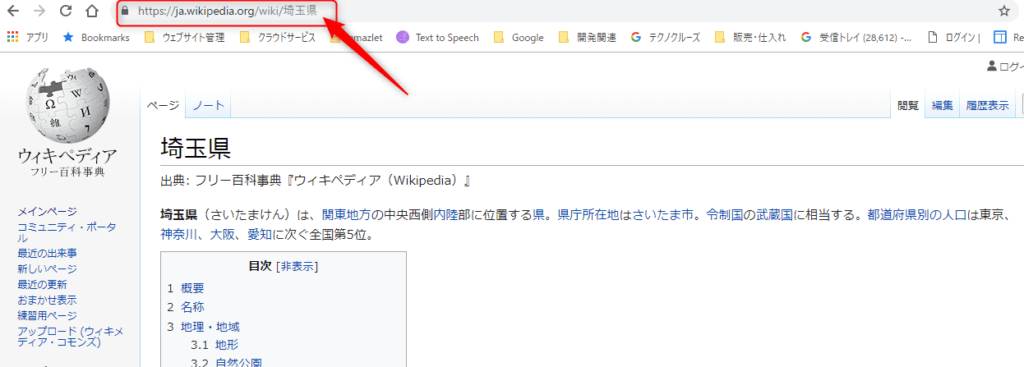
Task: Open the Google bookmark folder
Action: [x=519, y=37]
